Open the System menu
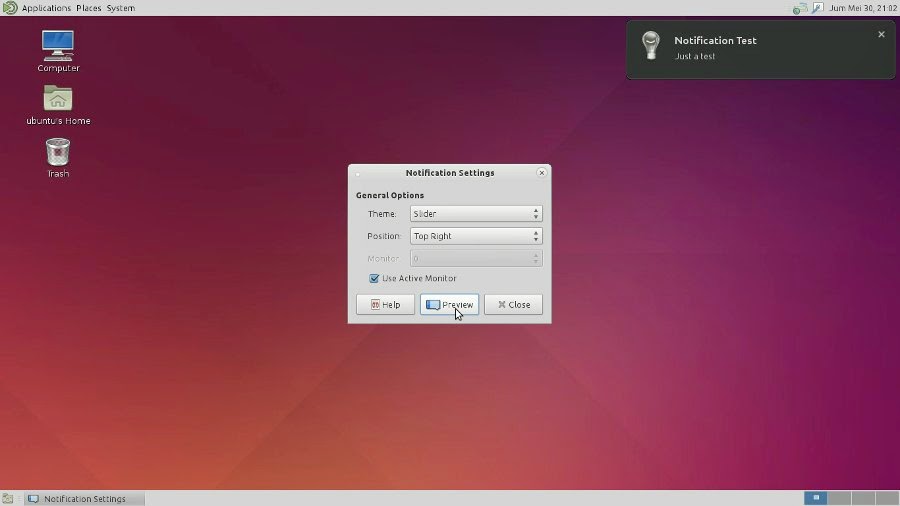900x506 pixels. (x=121, y=8)
